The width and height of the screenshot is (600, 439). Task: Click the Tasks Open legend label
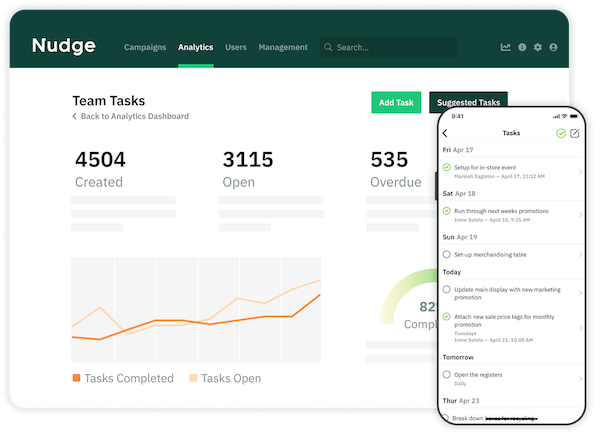click(231, 378)
